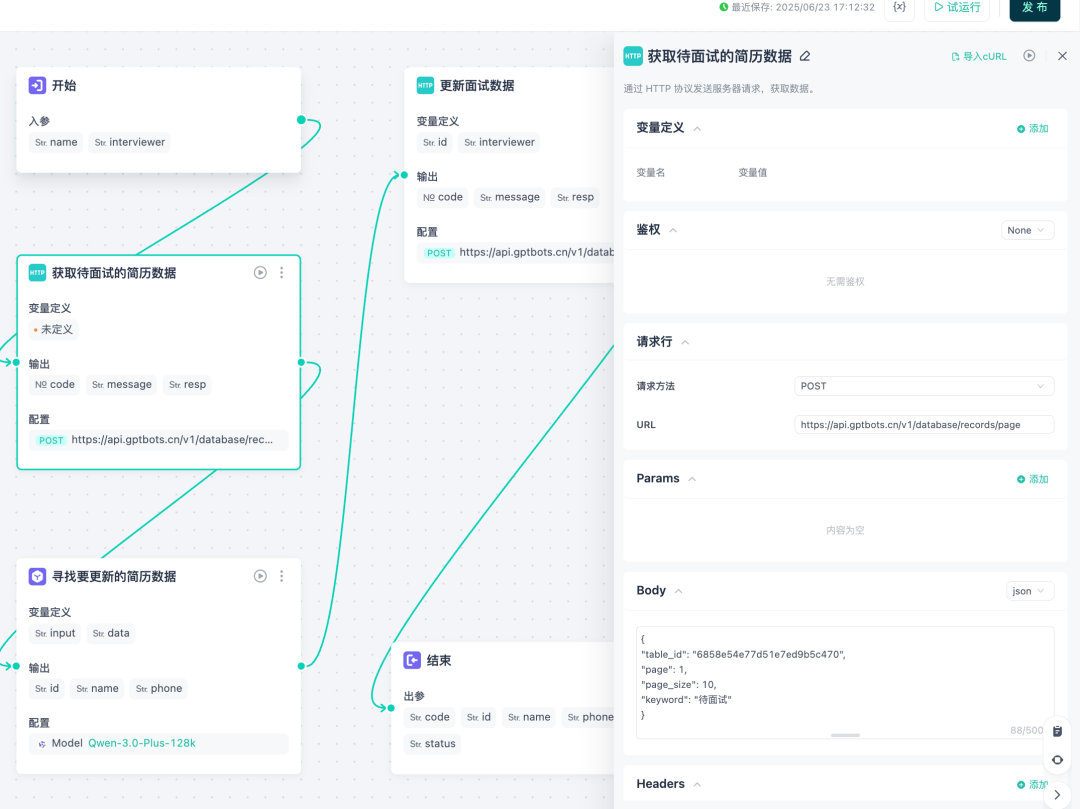This screenshot has height=809, width=1080.
Task: Click POST URL config in 获取待面试的简历数据 node
Action: point(158,440)
